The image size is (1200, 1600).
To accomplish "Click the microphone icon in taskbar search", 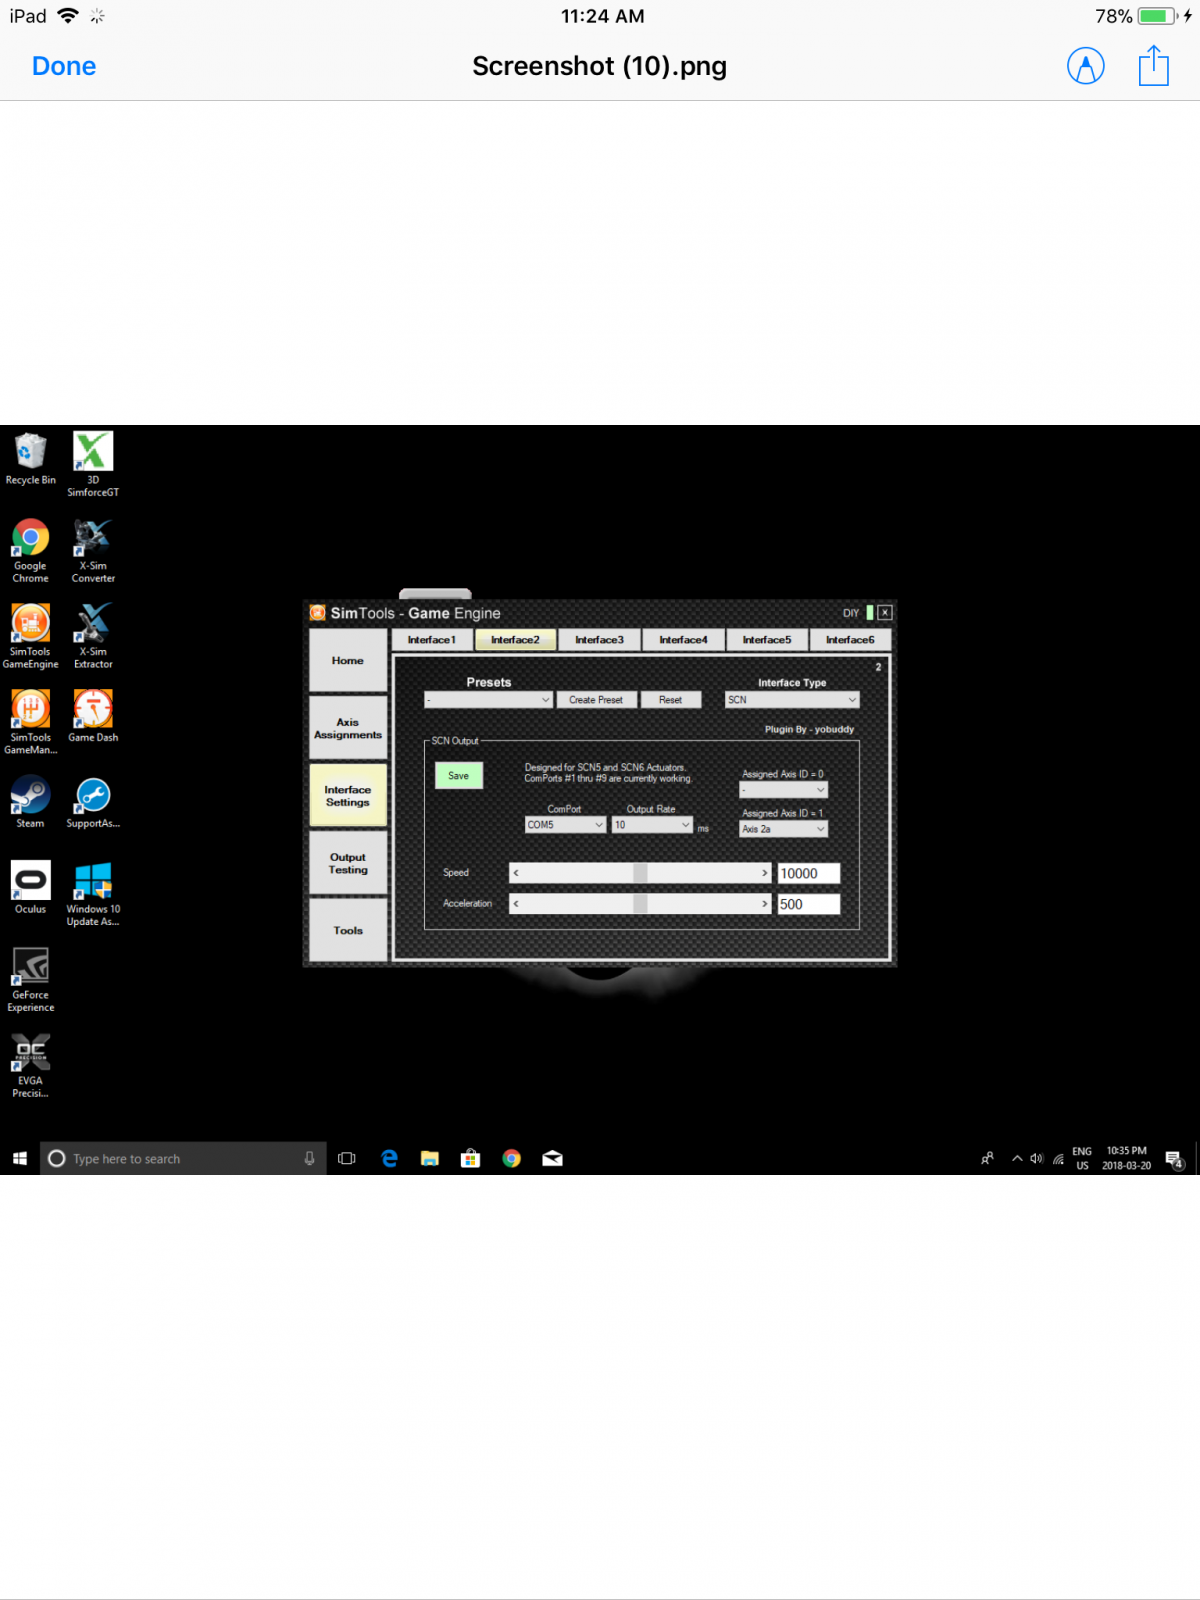I will click(309, 1158).
